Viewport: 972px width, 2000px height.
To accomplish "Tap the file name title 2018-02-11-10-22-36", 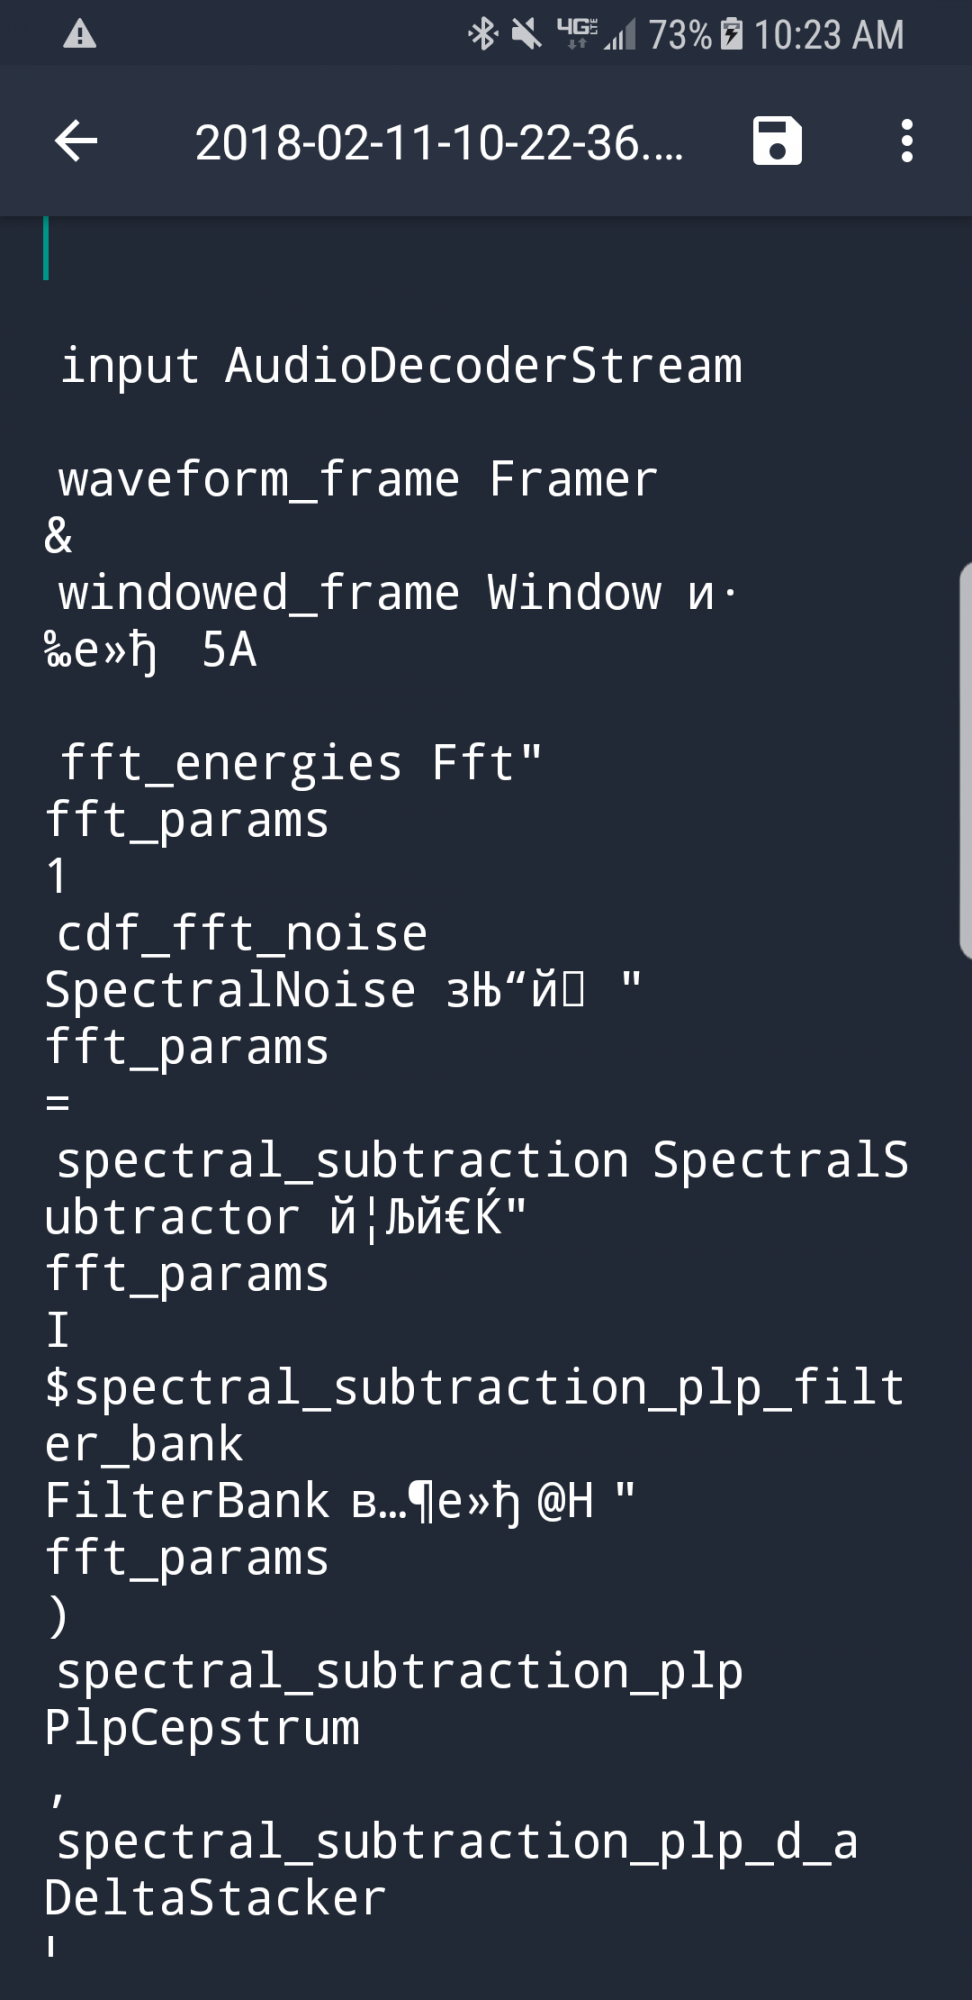I will (x=439, y=143).
